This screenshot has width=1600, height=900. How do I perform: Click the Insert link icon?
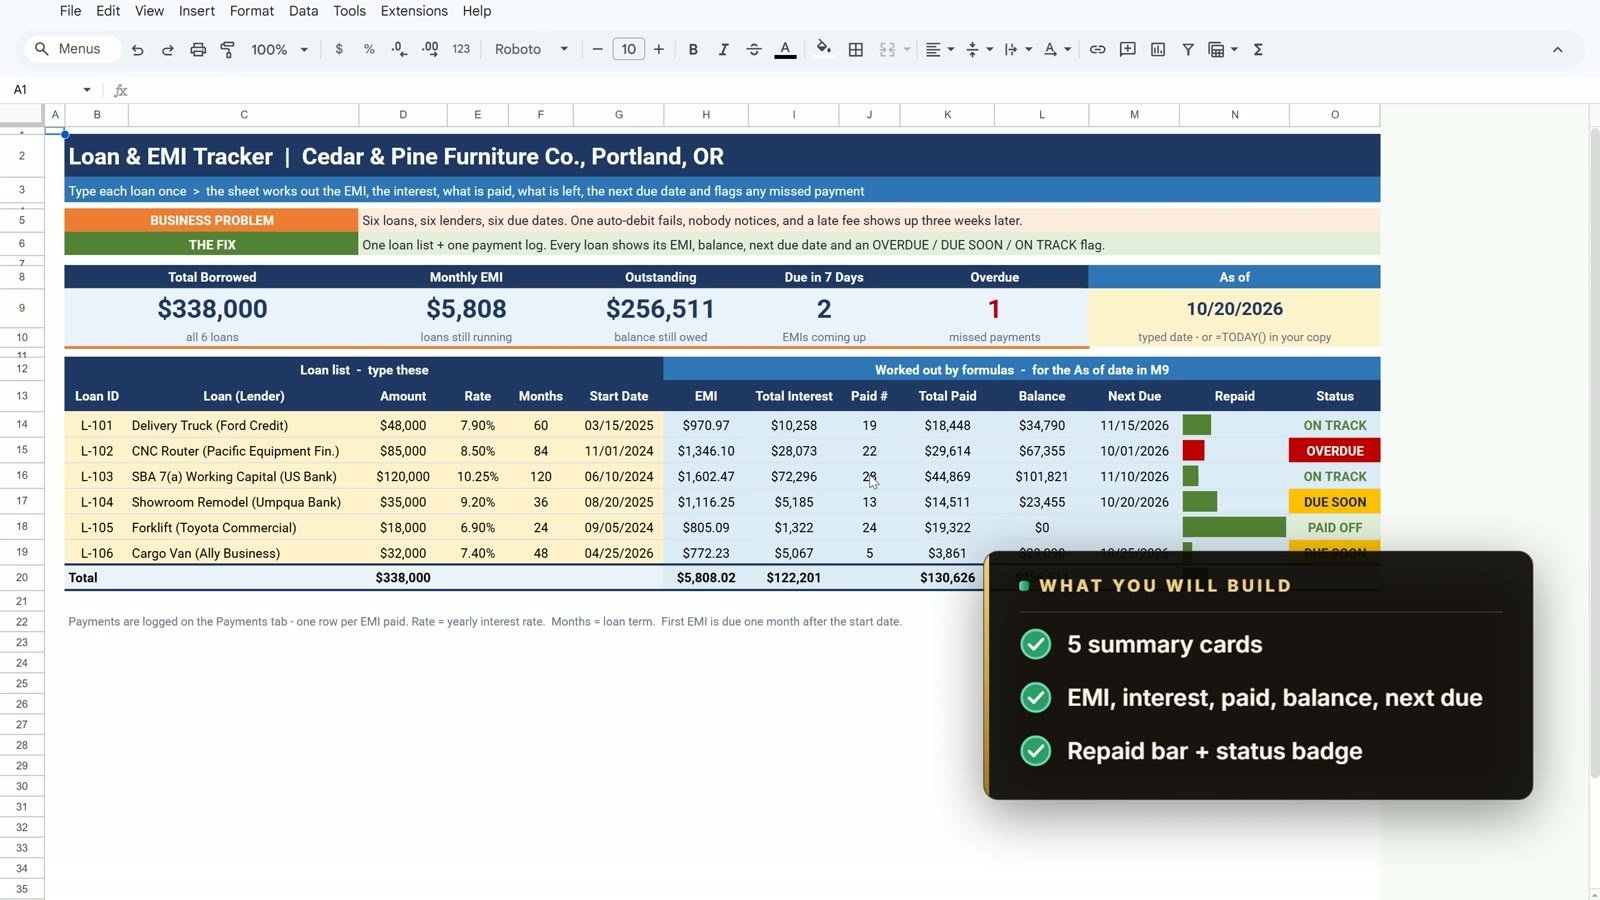point(1097,49)
